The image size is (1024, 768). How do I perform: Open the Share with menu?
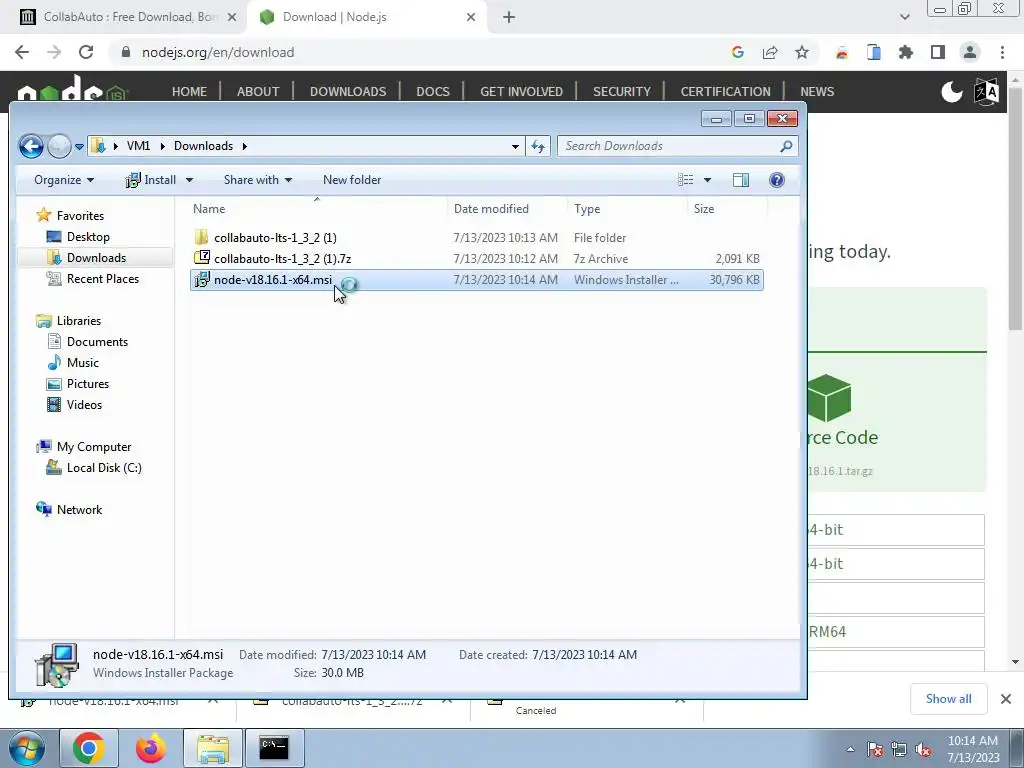pyautogui.click(x=257, y=180)
